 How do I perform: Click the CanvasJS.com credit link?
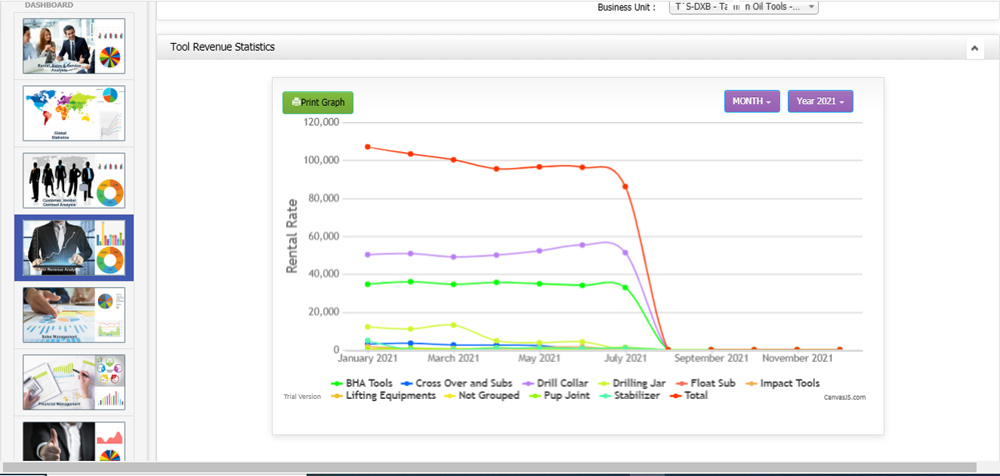[844, 397]
